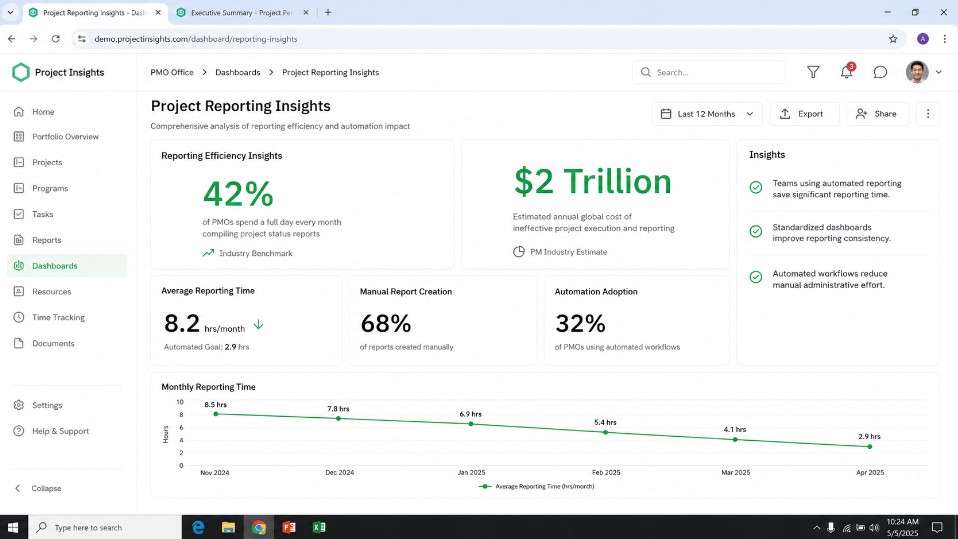Screen dimensions: 958x539
Task: Click the taskbar search box
Action: [105, 527]
